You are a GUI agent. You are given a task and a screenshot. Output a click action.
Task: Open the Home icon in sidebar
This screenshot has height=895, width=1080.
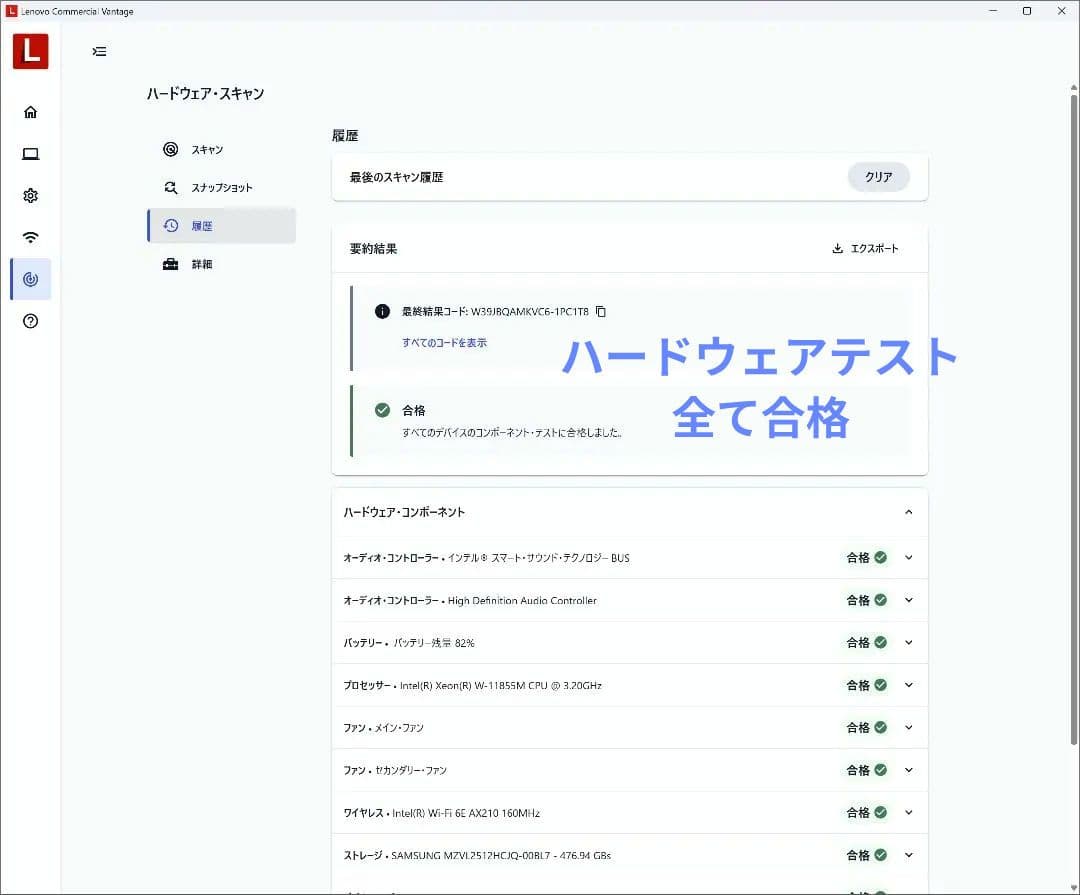coord(30,112)
